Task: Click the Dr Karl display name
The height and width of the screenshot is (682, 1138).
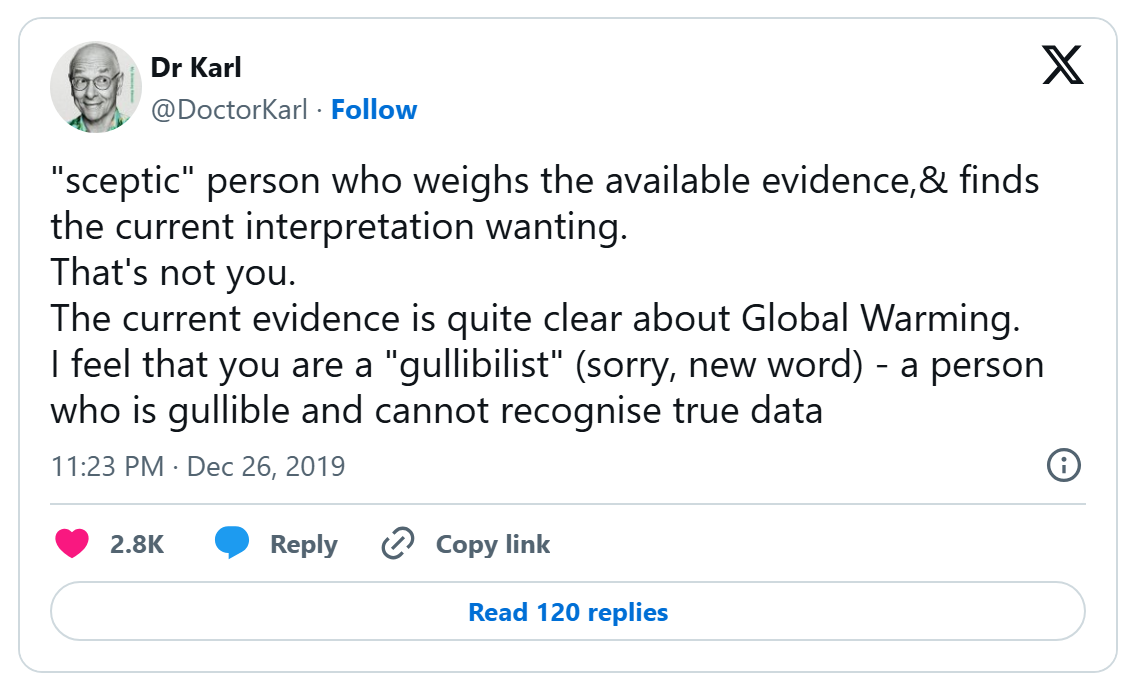Action: click(196, 67)
